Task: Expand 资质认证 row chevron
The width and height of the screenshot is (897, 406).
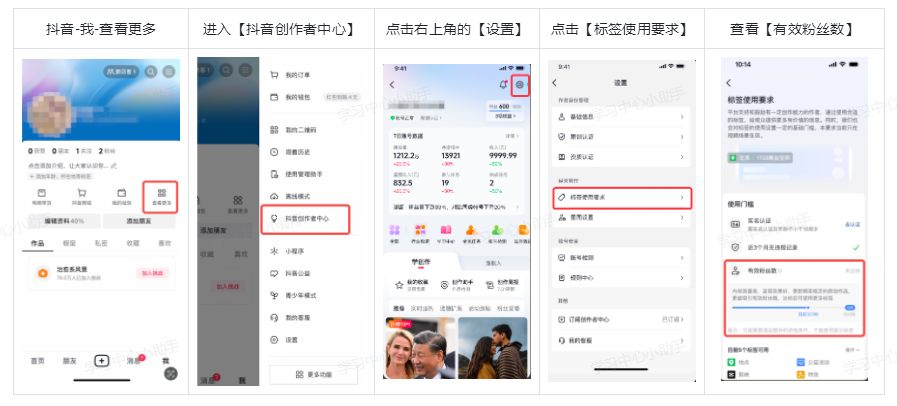Action: click(682, 157)
